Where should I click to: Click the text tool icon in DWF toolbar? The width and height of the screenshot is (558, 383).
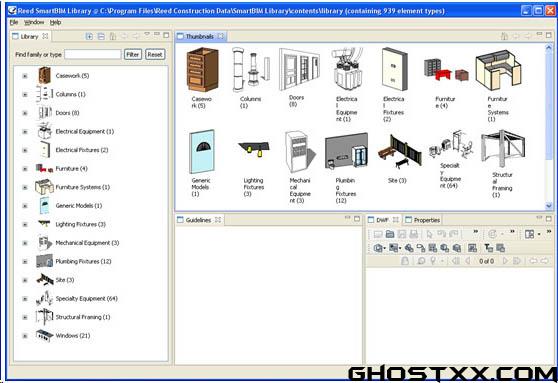489,248
